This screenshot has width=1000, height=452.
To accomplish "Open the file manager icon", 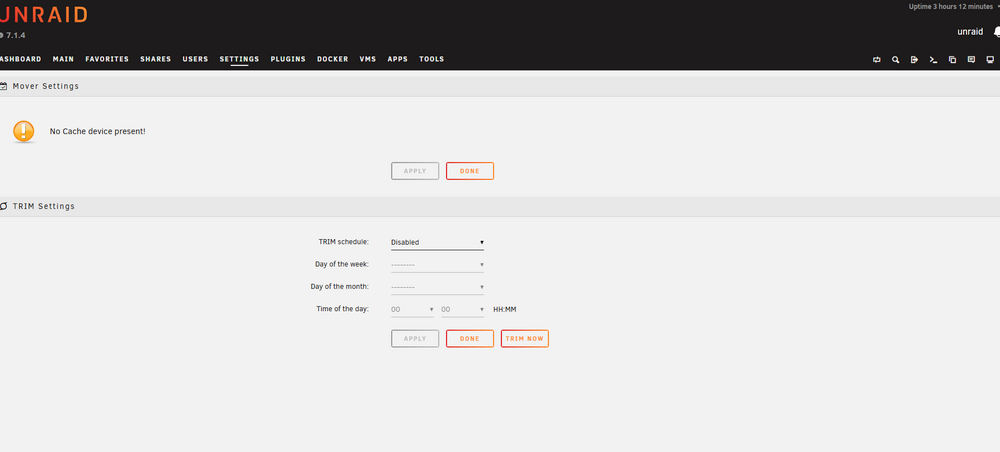I will (952, 59).
